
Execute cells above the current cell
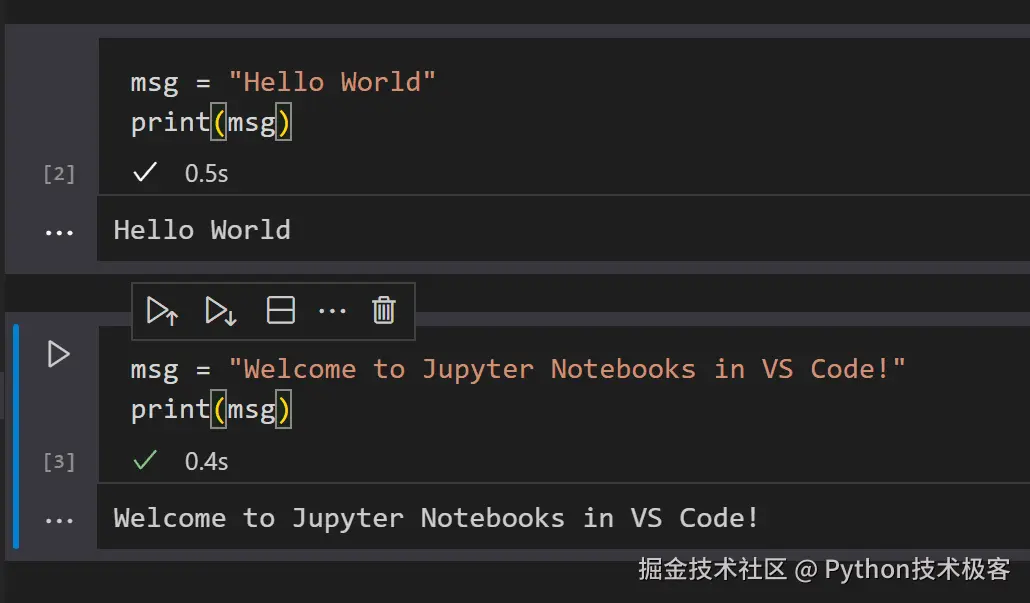162,311
